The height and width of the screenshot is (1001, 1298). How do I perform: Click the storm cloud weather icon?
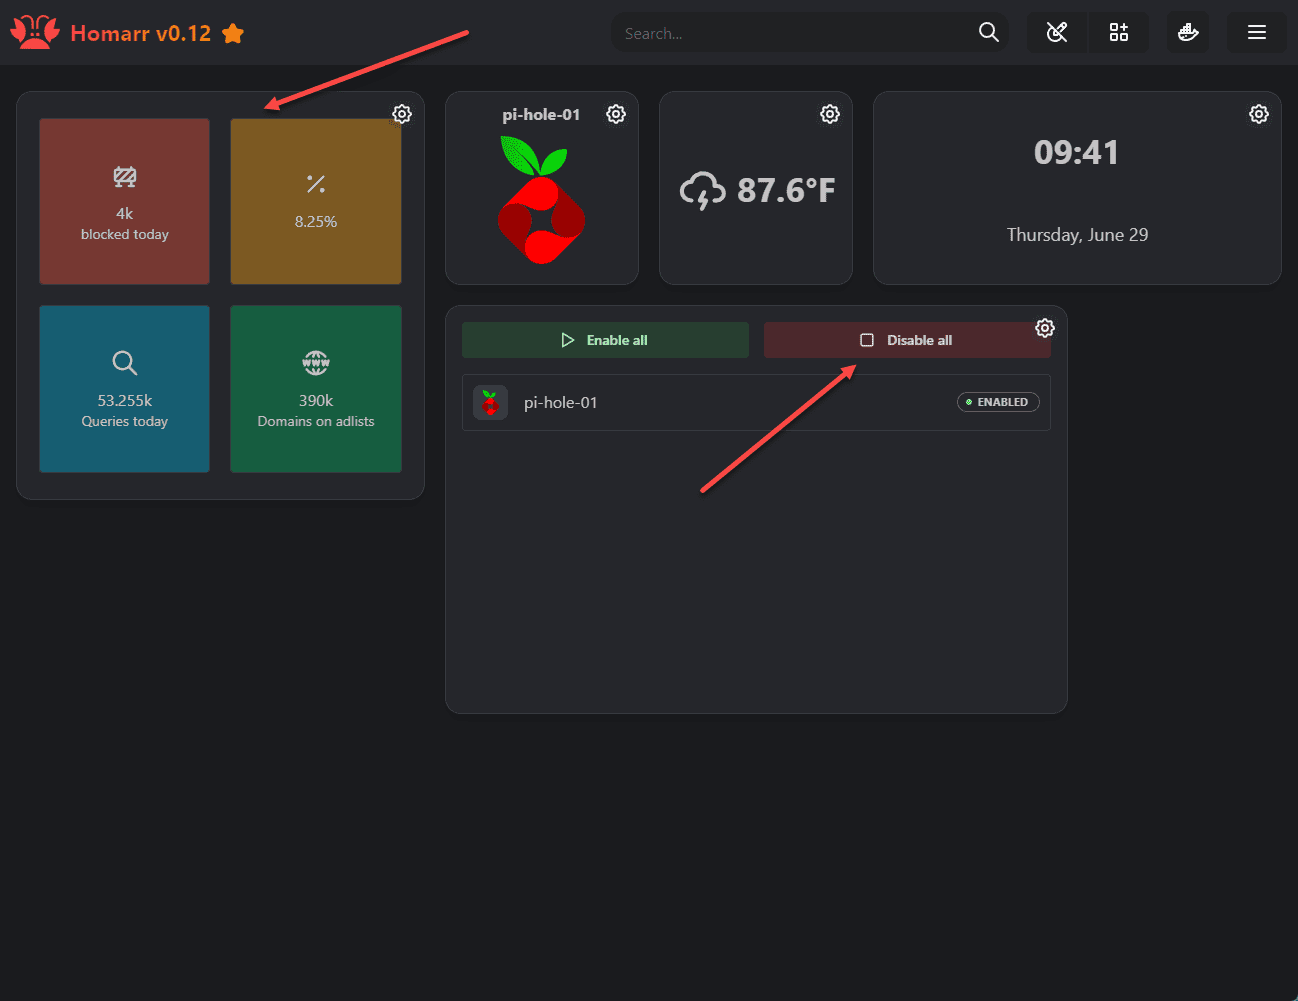pos(703,190)
